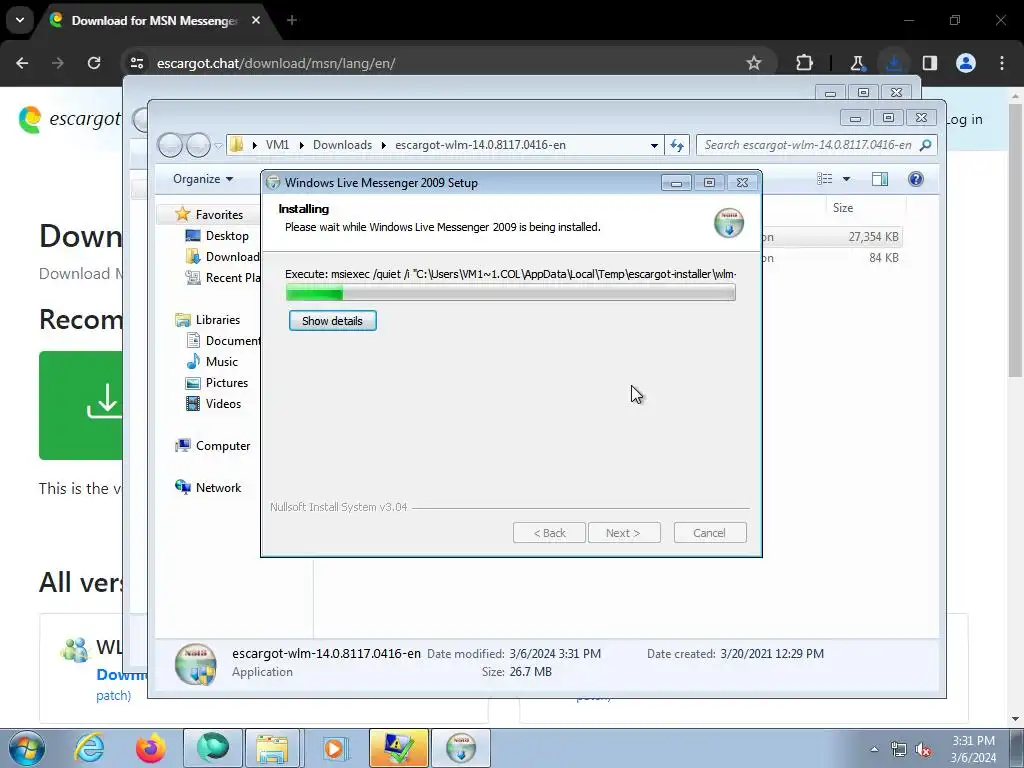Click the Chrome address bar URL
The height and width of the screenshot is (768, 1024).
276,63
